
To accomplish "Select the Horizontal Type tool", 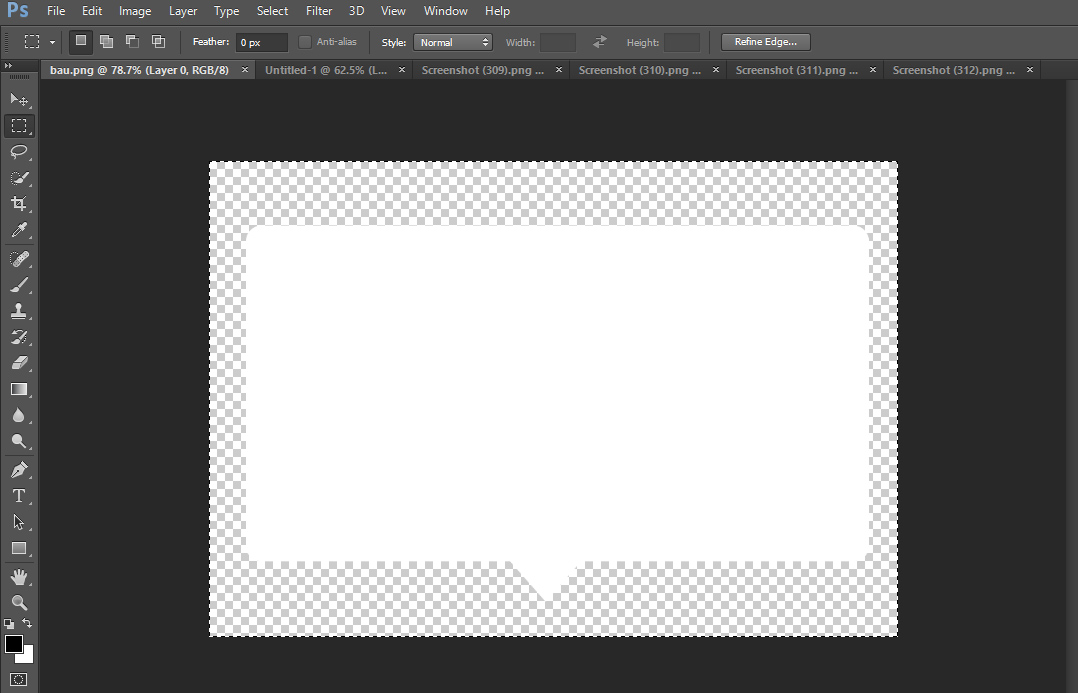I will pyautogui.click(x=19, y=496).
